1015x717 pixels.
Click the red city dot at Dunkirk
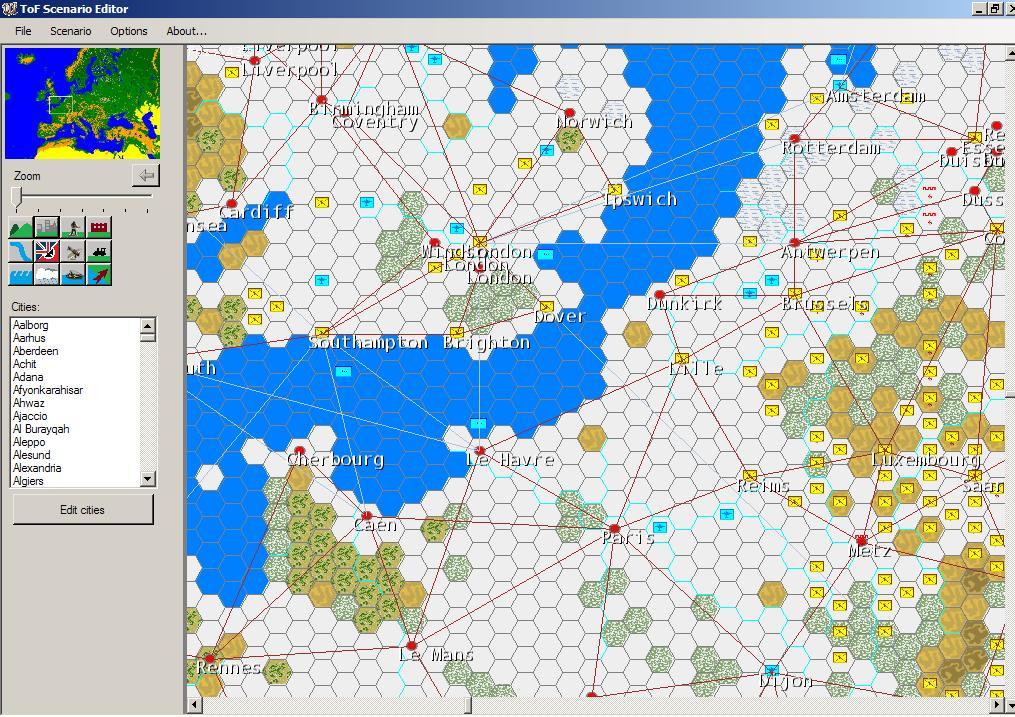(659, 294)
